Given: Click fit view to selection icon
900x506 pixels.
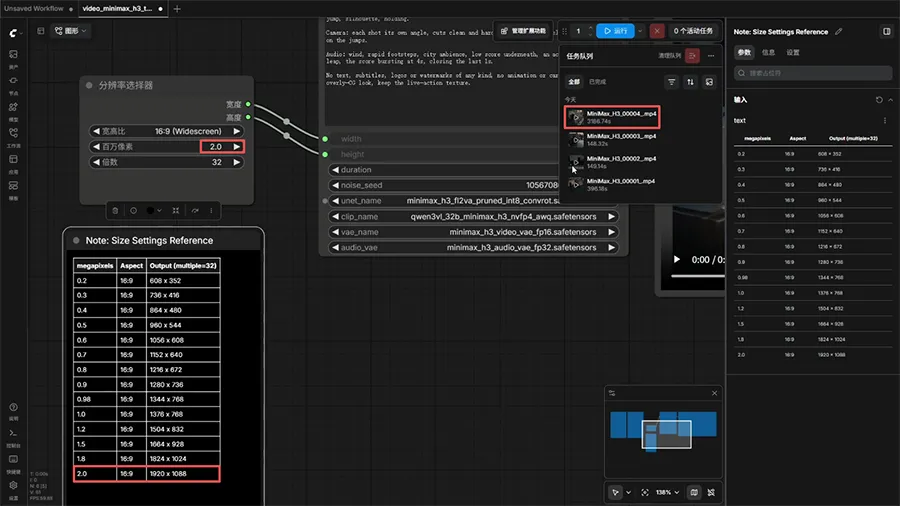Looking at the screenshot, I should [x=645, y=492].
